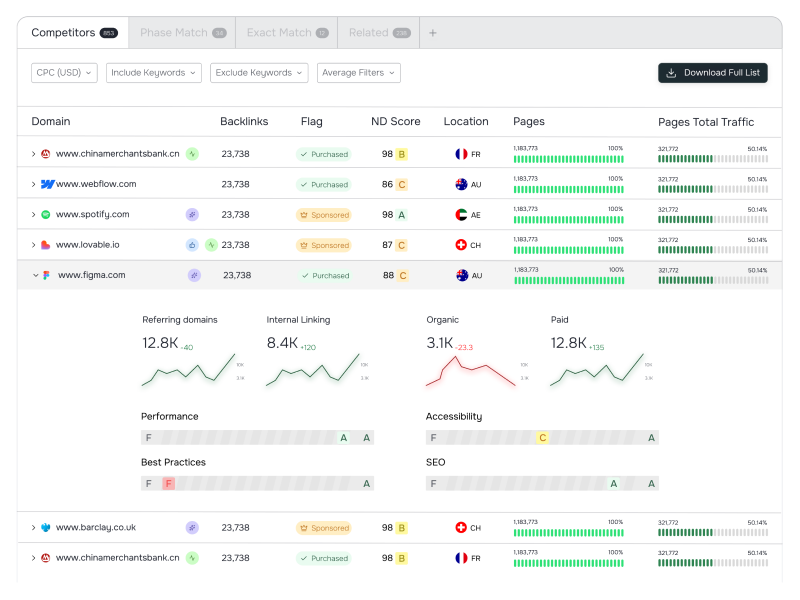Click Pages progress bar in webflow row
Image resolution: width=800 pixels, height=600 pixels.
tap(568, 190)
